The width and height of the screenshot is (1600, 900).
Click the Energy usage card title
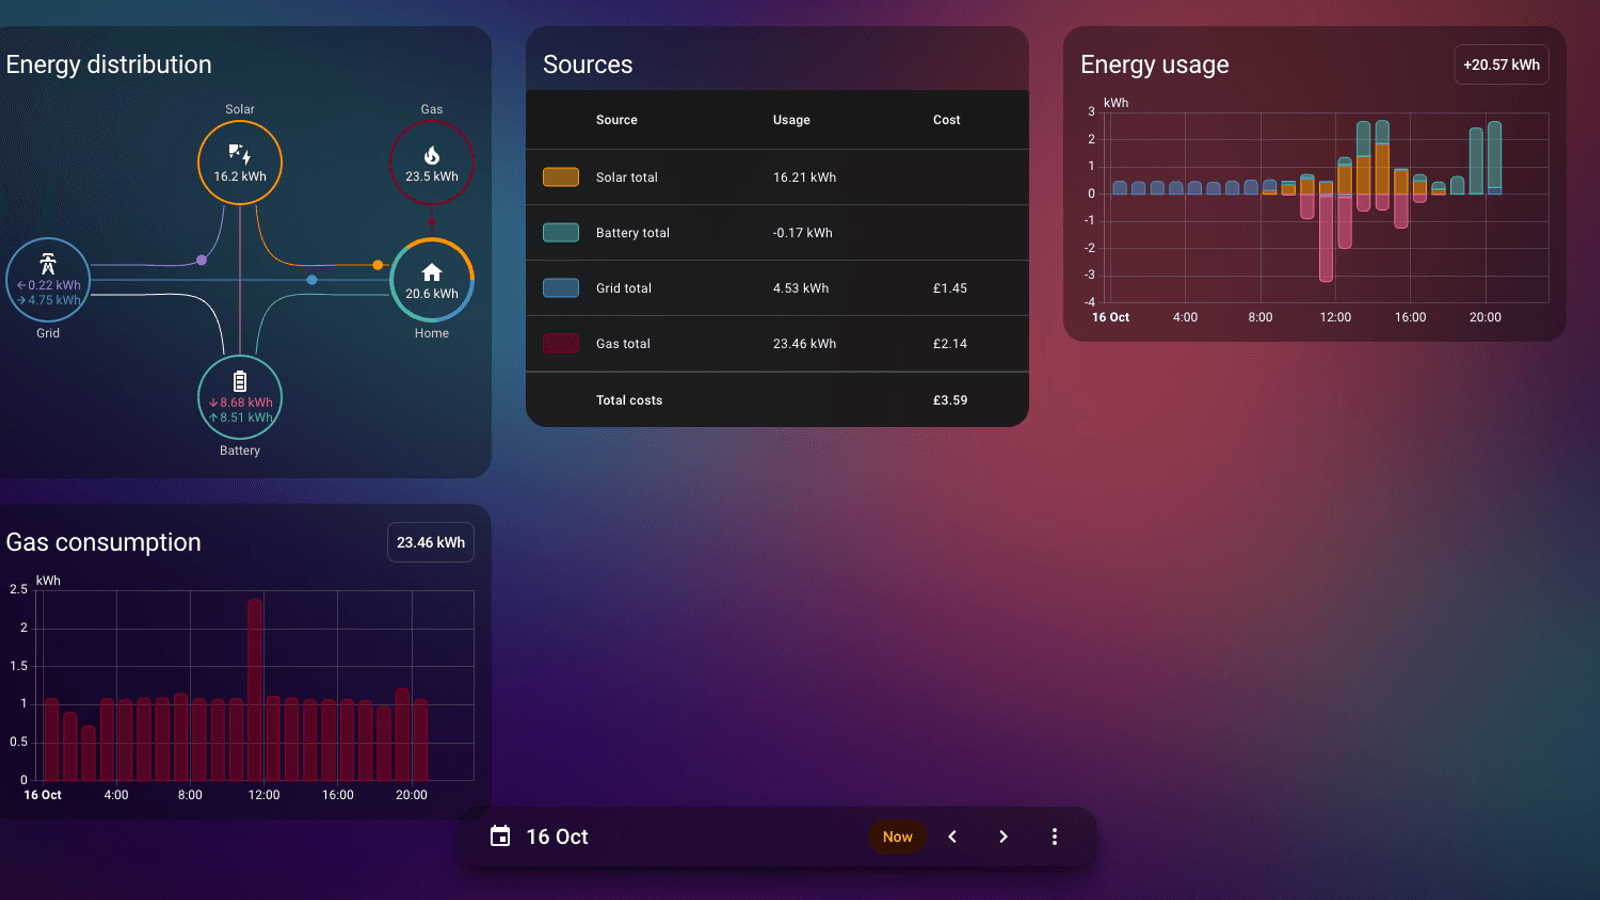tap(1154, 65)
